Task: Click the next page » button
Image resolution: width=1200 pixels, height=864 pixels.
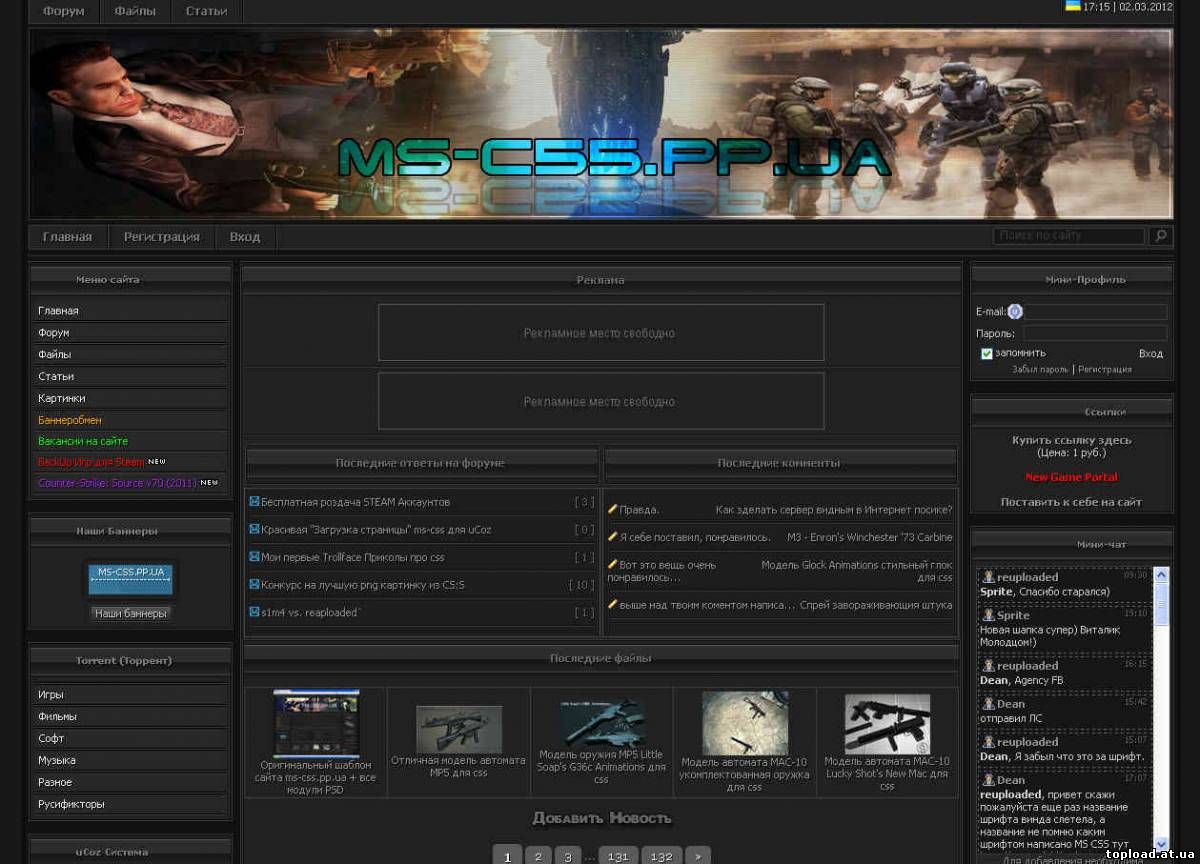Action: 698,857
